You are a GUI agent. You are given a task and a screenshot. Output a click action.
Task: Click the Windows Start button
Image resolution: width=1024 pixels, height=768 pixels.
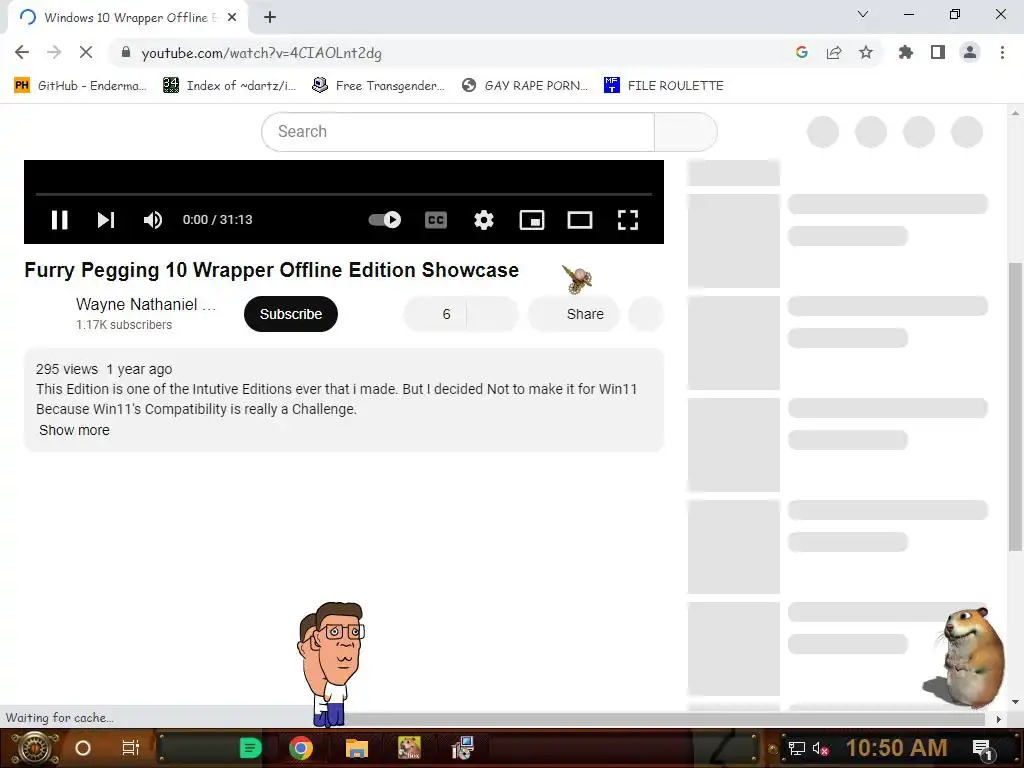point(35,748)
